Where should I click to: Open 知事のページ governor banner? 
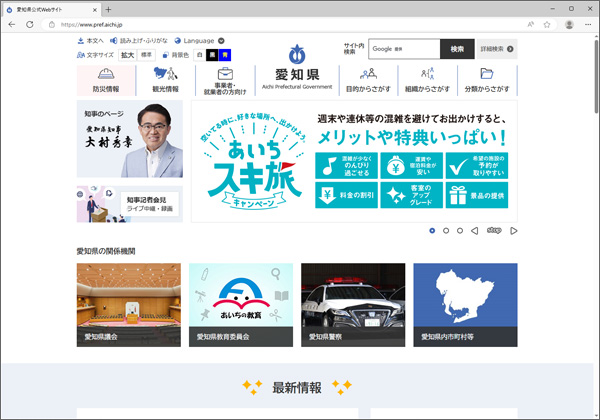coord(130,139)
